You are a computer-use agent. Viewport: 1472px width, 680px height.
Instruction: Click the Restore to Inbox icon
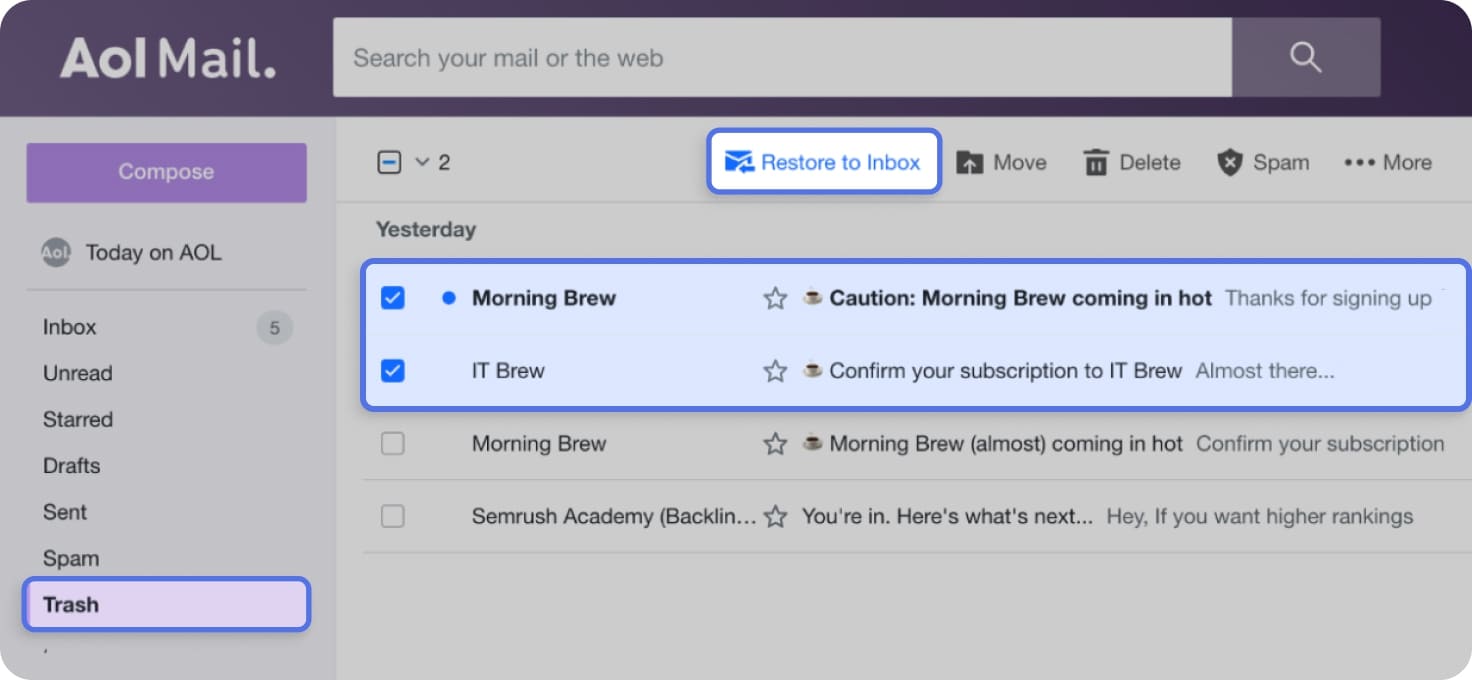(741, 161)
